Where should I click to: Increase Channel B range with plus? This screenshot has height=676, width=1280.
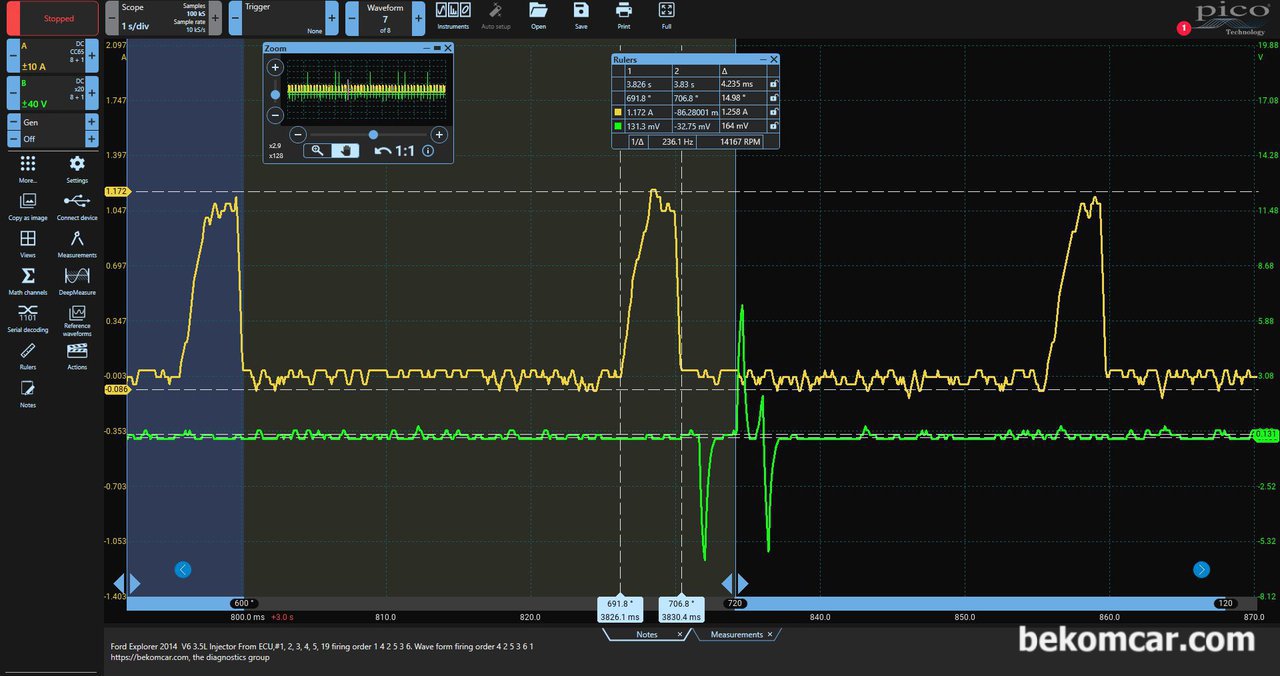tap(92, 93)
